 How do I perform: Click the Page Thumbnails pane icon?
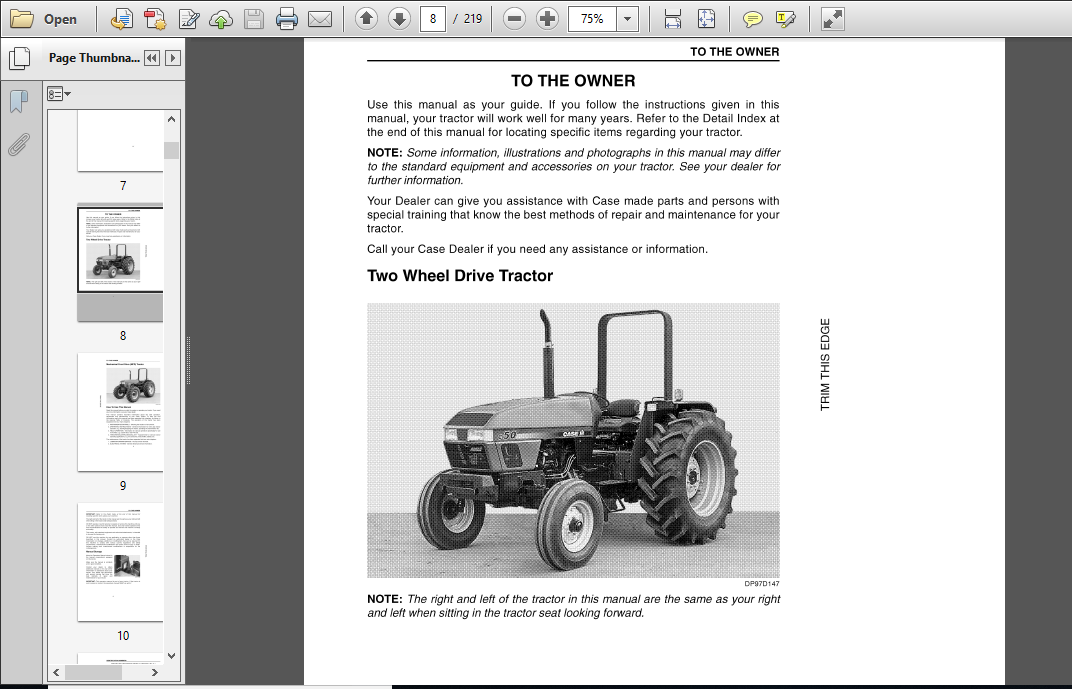(19, 59)
